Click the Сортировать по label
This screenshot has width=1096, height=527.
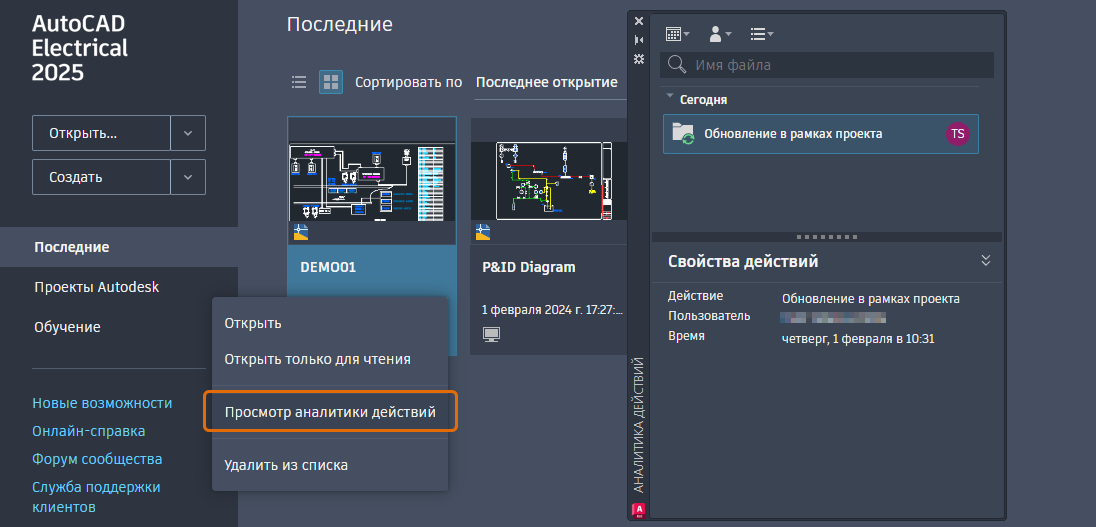point(408,82)
